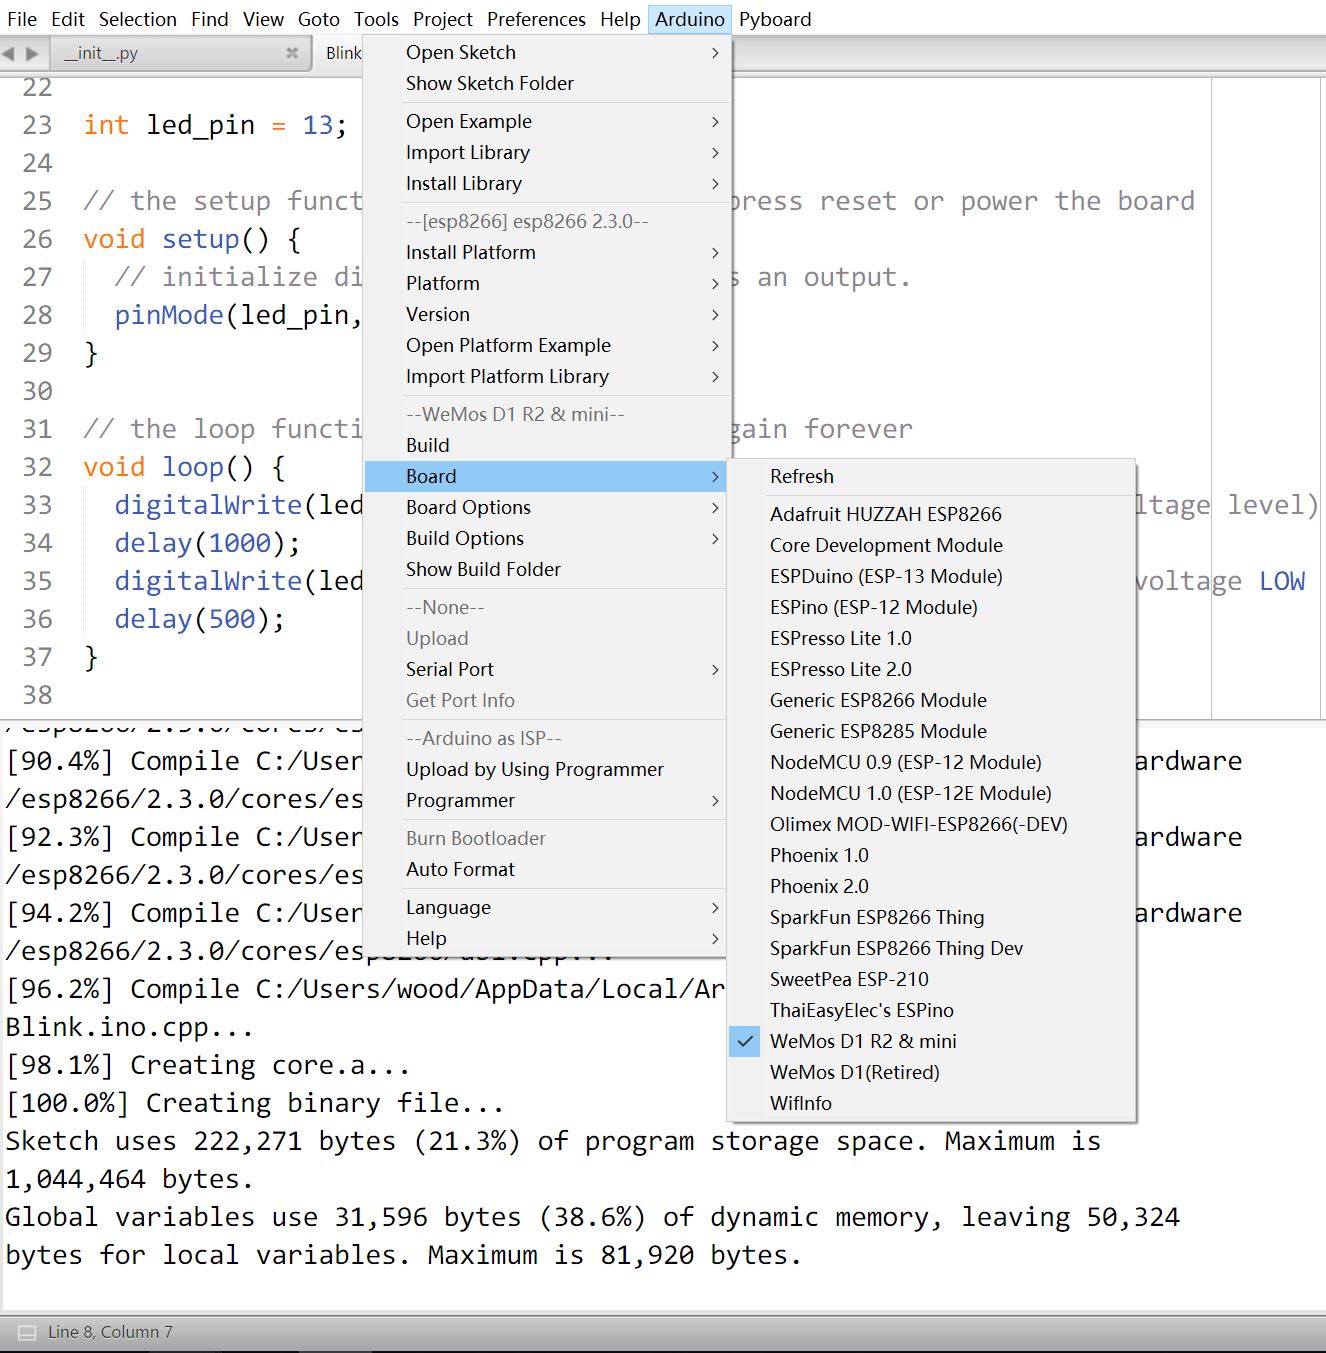Viewport: 1326px width, 1353px height.
Task: Select Adafruit HUZZAH ESP8266 board
Action: point(931,514)
